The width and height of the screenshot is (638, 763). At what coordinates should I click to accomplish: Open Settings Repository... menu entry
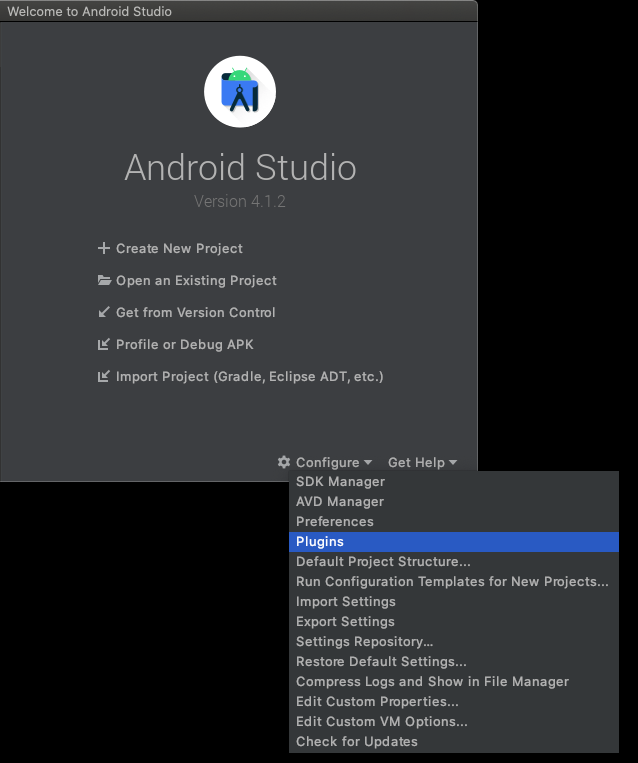454,641
